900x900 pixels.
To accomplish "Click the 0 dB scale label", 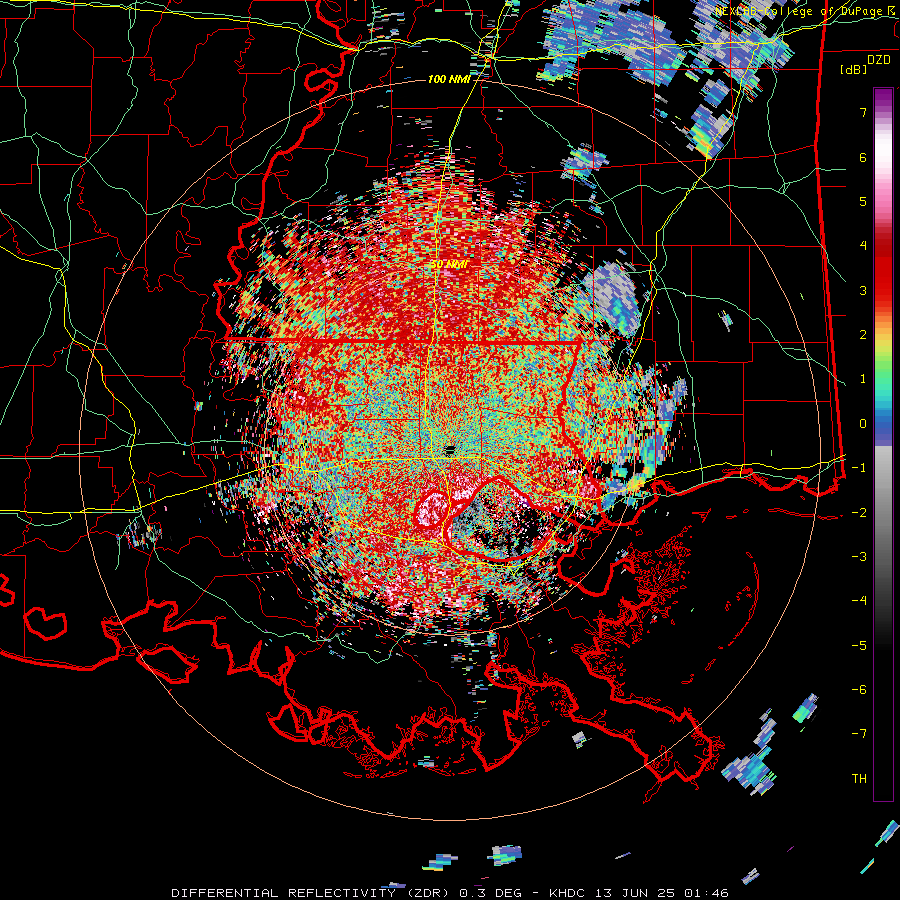I will (x=863, y=424).
